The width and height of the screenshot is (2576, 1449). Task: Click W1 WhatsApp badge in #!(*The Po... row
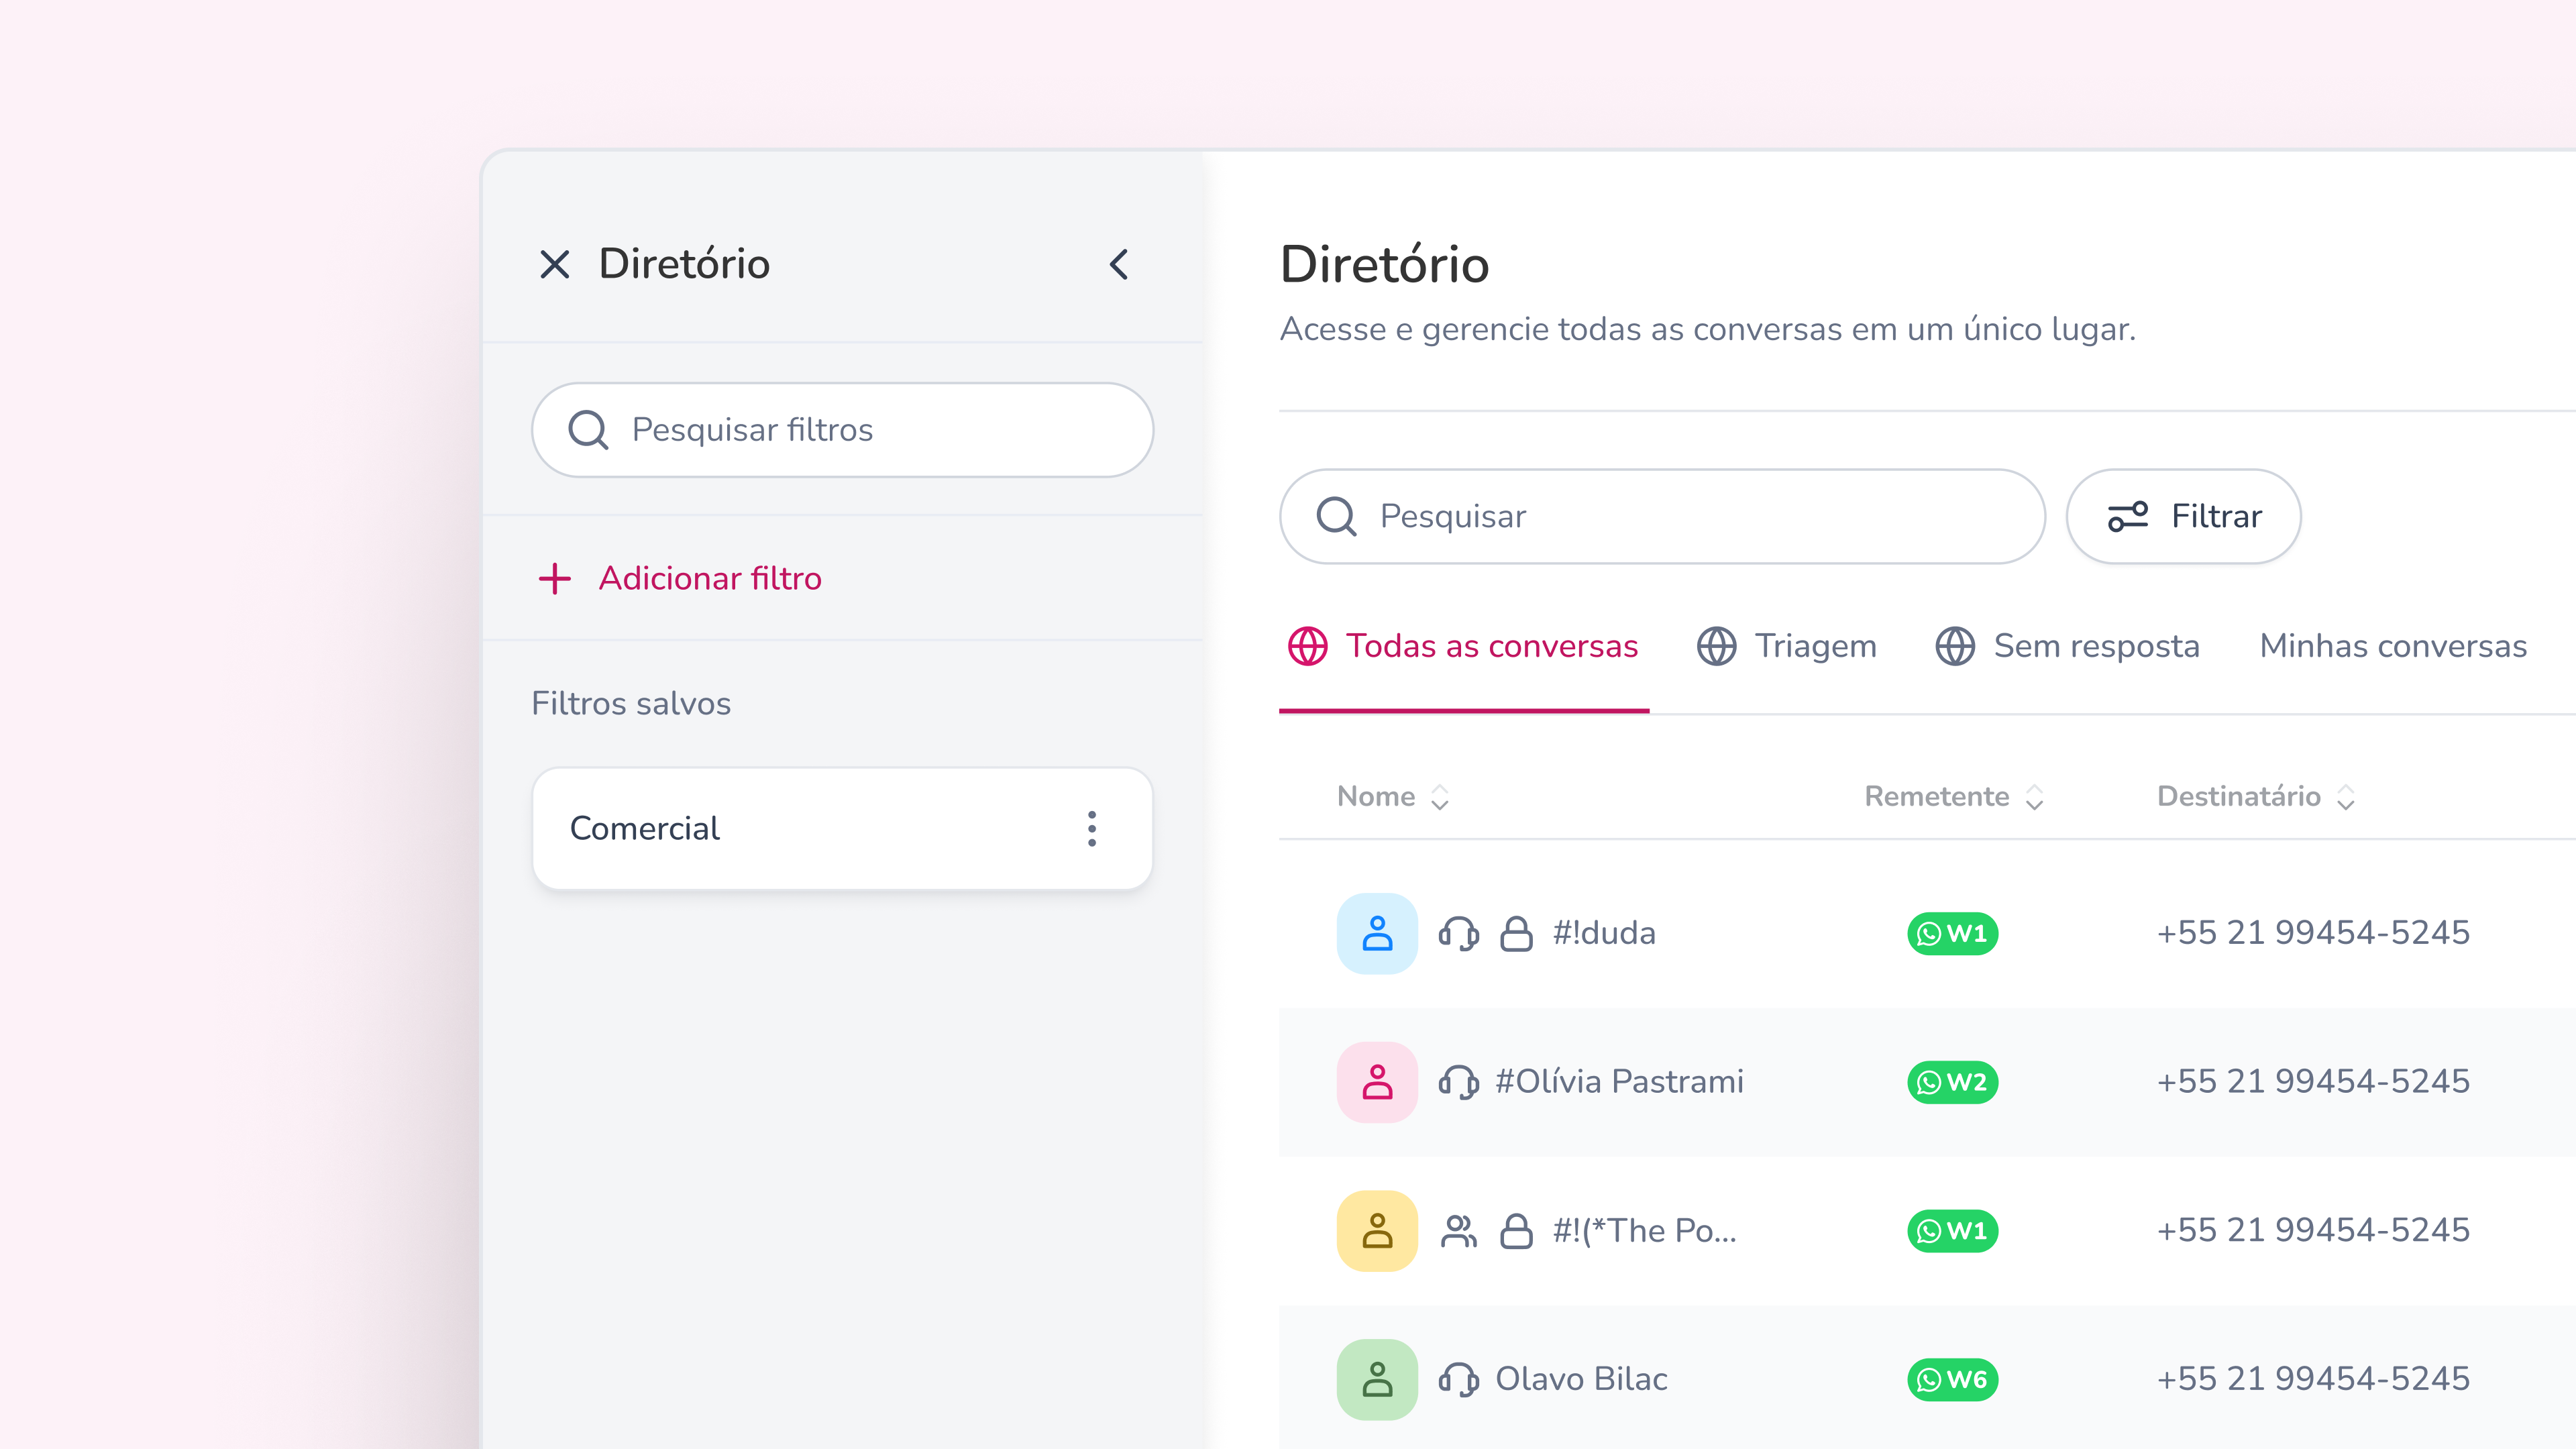tap(1952, 1232)
